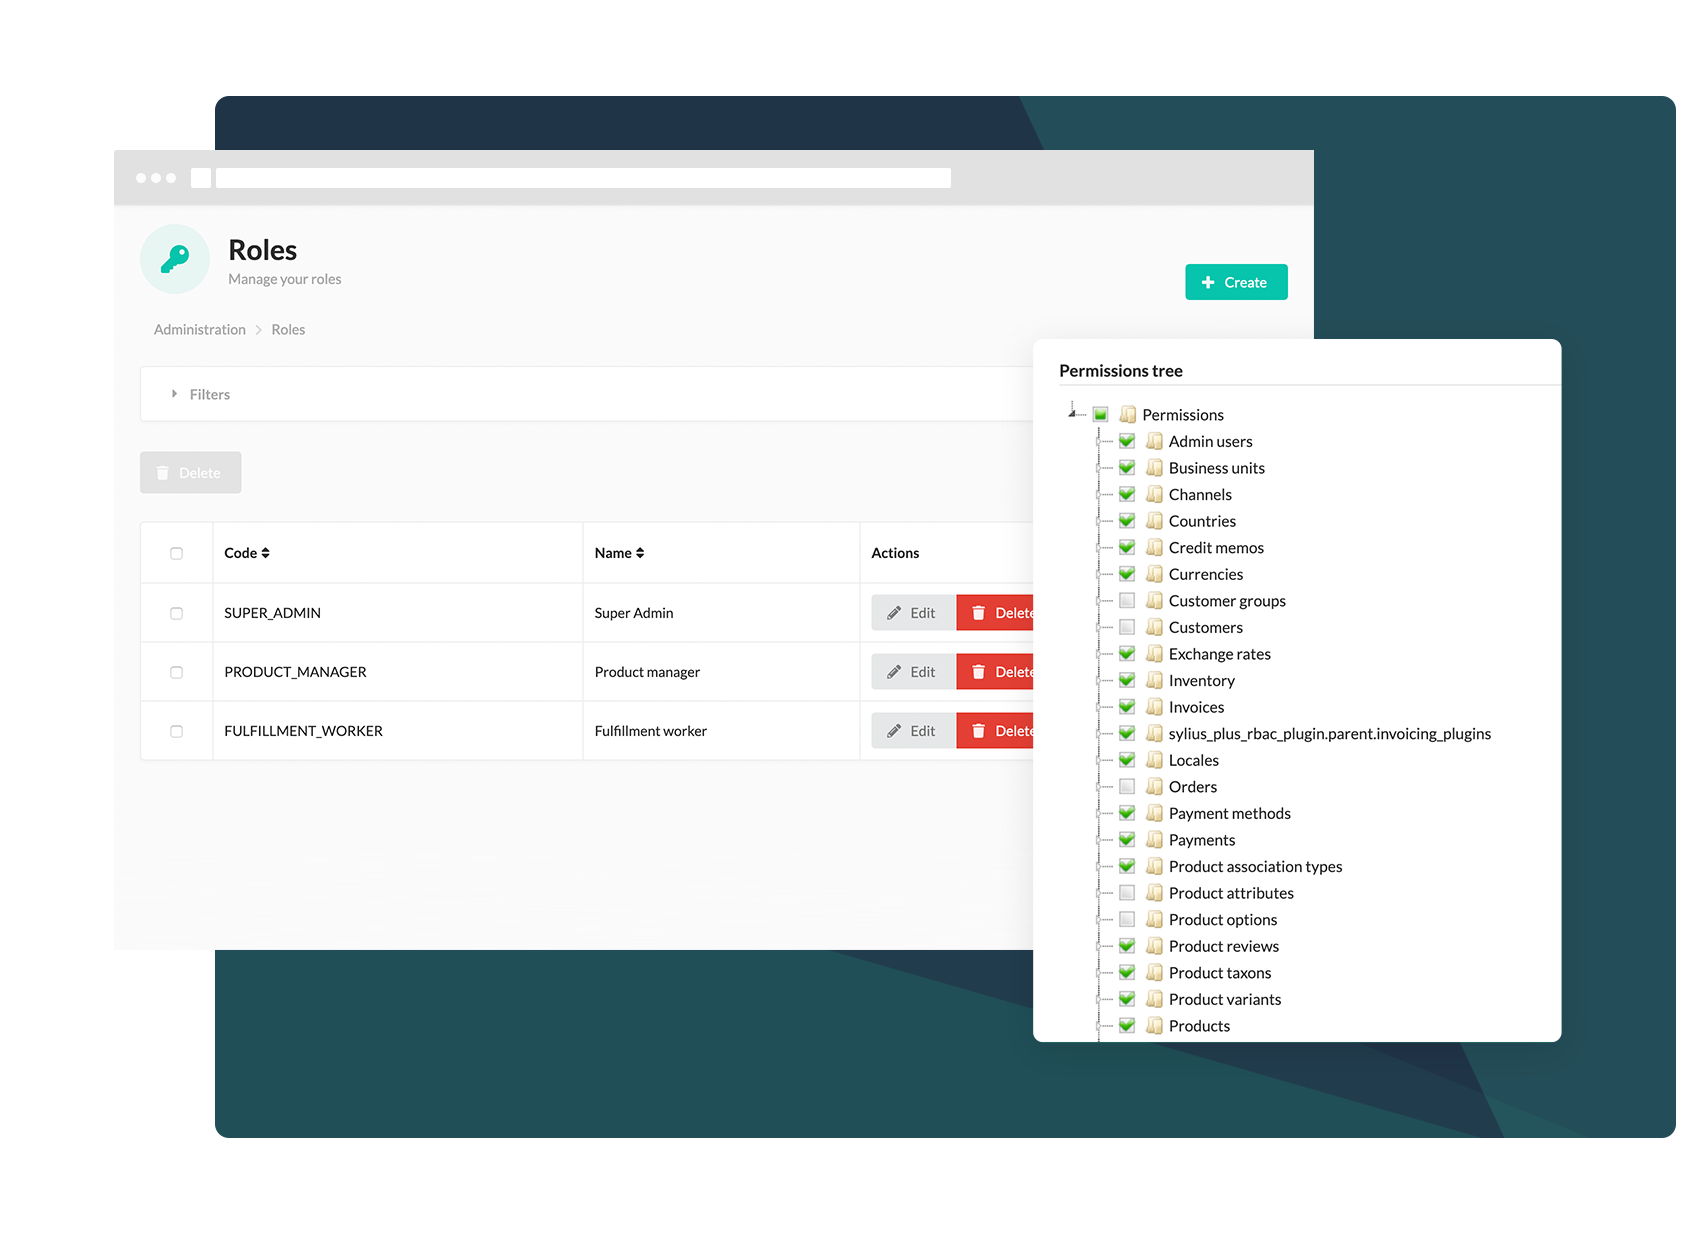The image size is (1706, 1253).
Task: Click the Roles key icon
Action: coord(175,259)
